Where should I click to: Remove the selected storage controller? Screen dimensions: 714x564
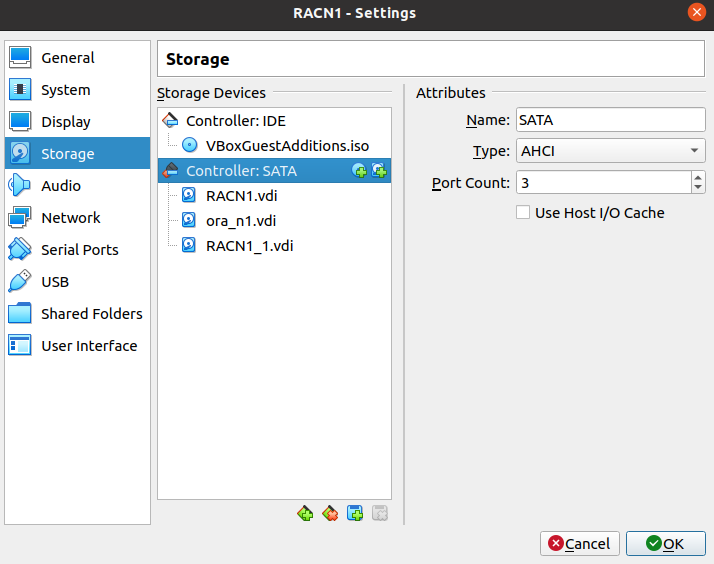pos(330,513)
